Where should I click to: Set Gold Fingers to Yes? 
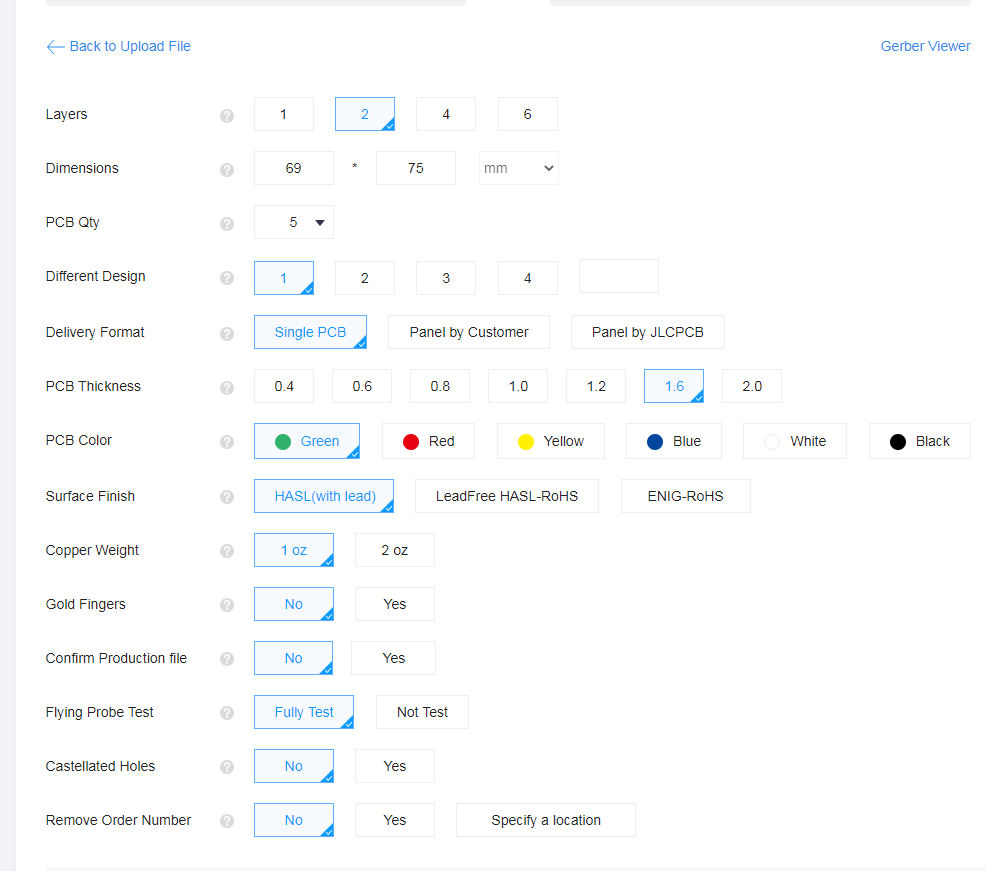tap(395, 604)
